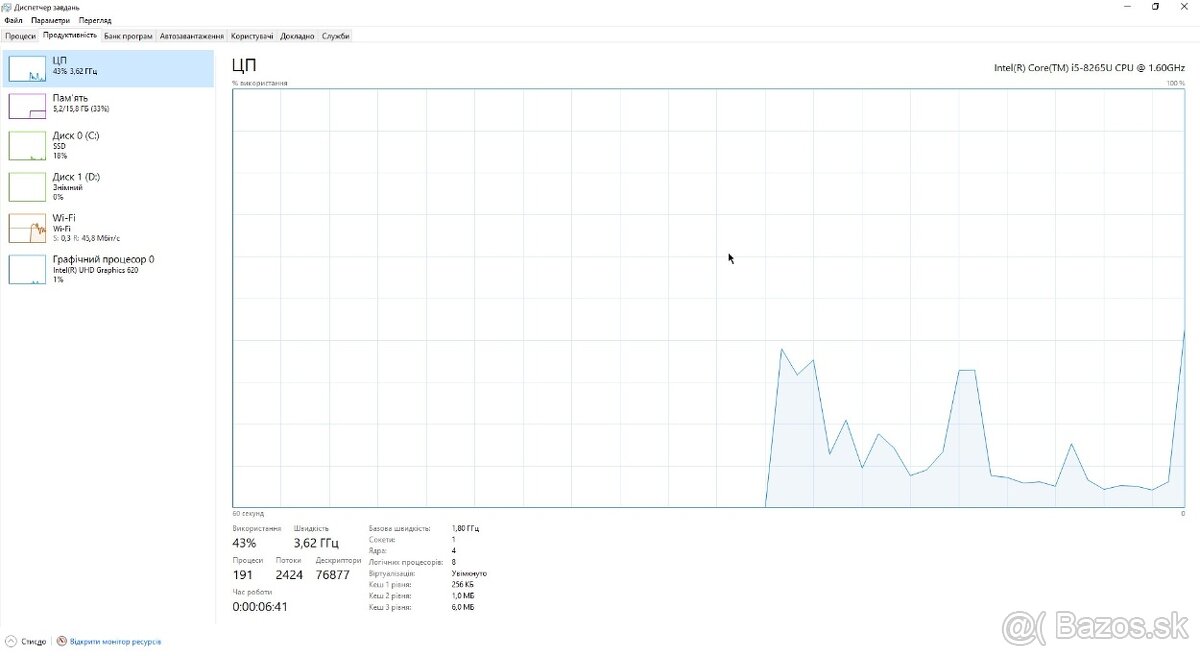Switch to the Автозавантаження tab
Viewport: 1200px width, 656px height.
pos(190,35)
